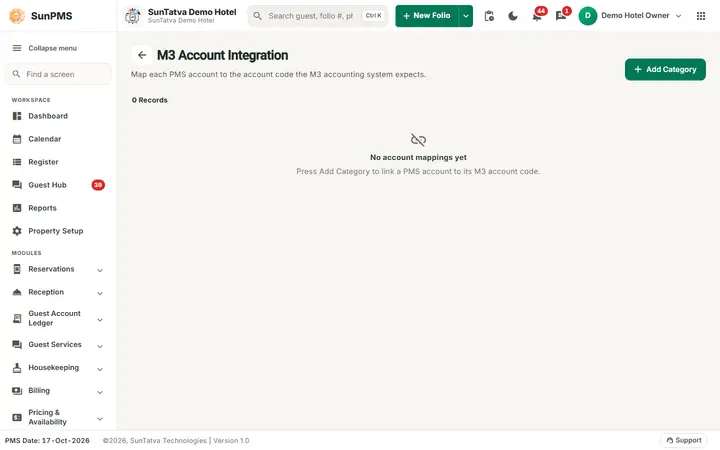Image resolution: width=720 pixels, height=450 pixels.
Task: Open the clipboard clock icon in header
Action: (489, 16)
